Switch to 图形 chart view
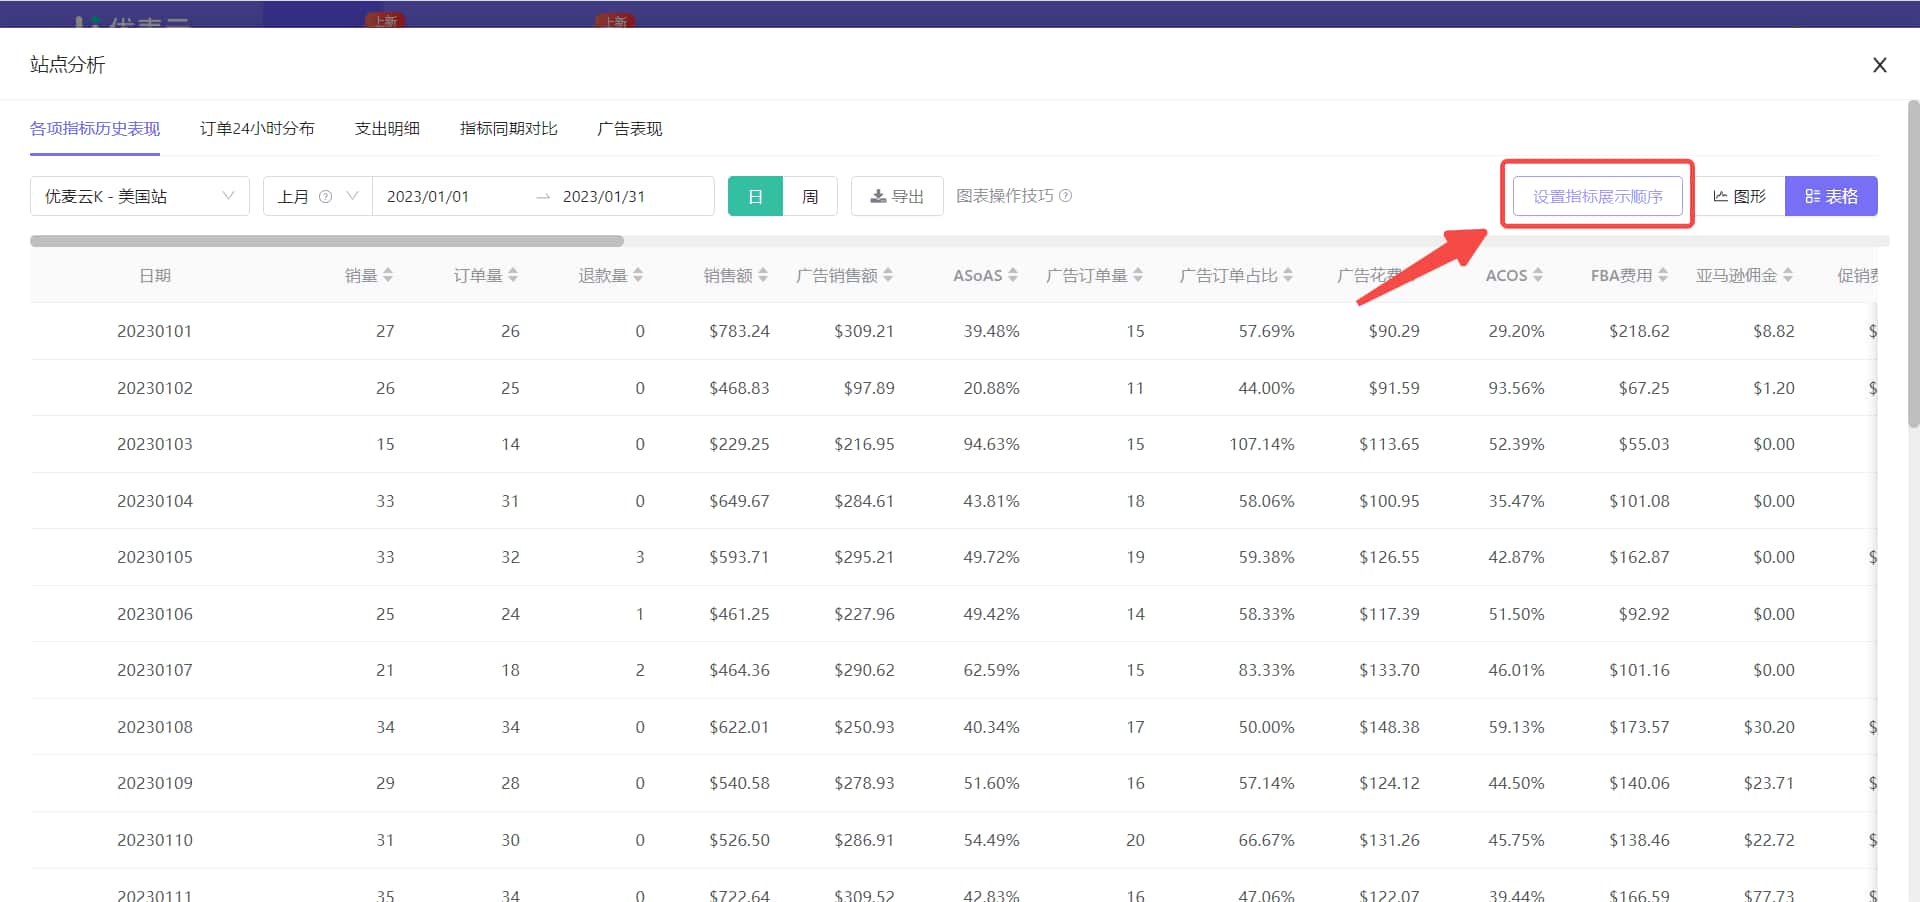Image resolution: width=1920 pixels, height=902 pixels. point(1740,196)
